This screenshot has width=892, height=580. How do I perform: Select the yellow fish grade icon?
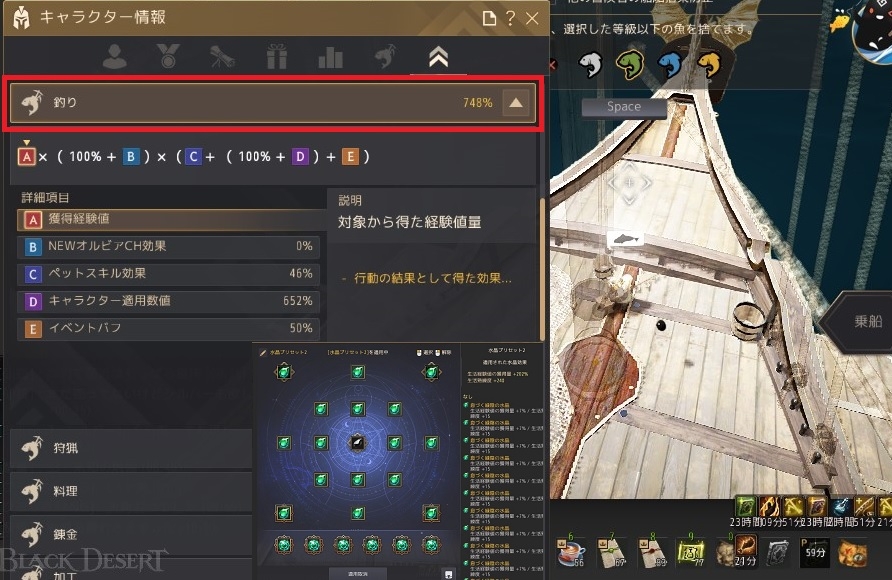click(709, 64)
